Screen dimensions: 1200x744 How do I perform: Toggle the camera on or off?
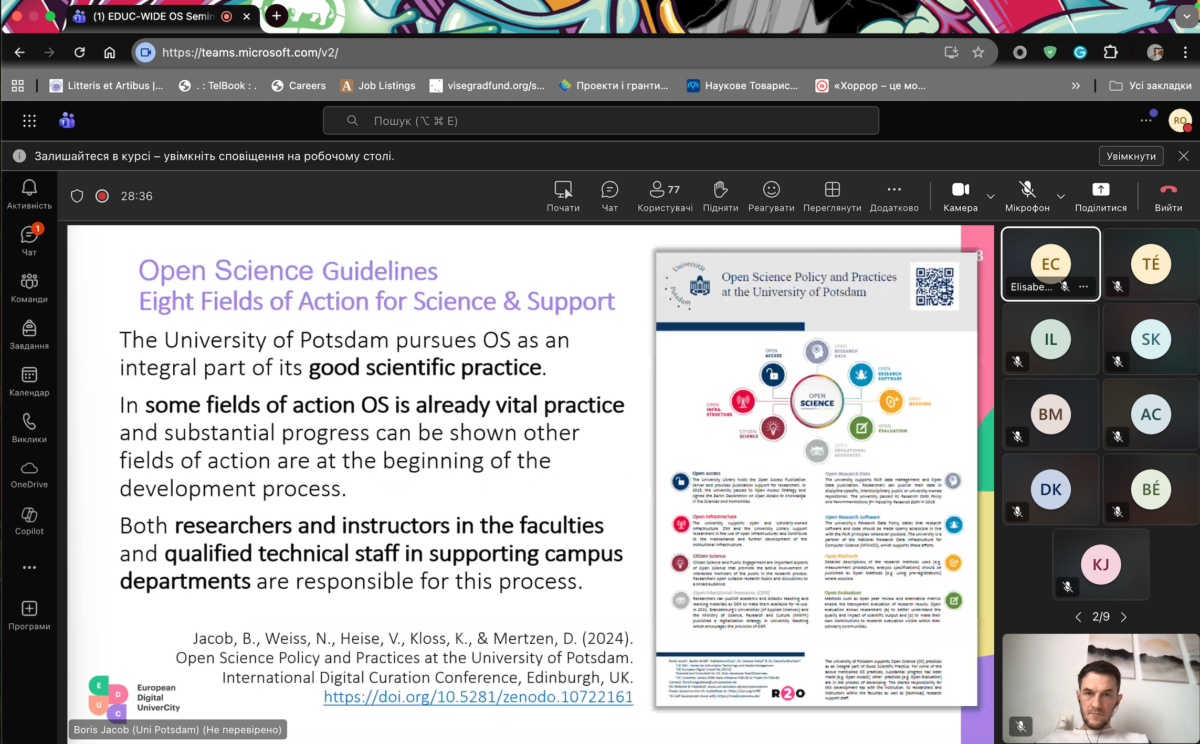tap(960, 195)
